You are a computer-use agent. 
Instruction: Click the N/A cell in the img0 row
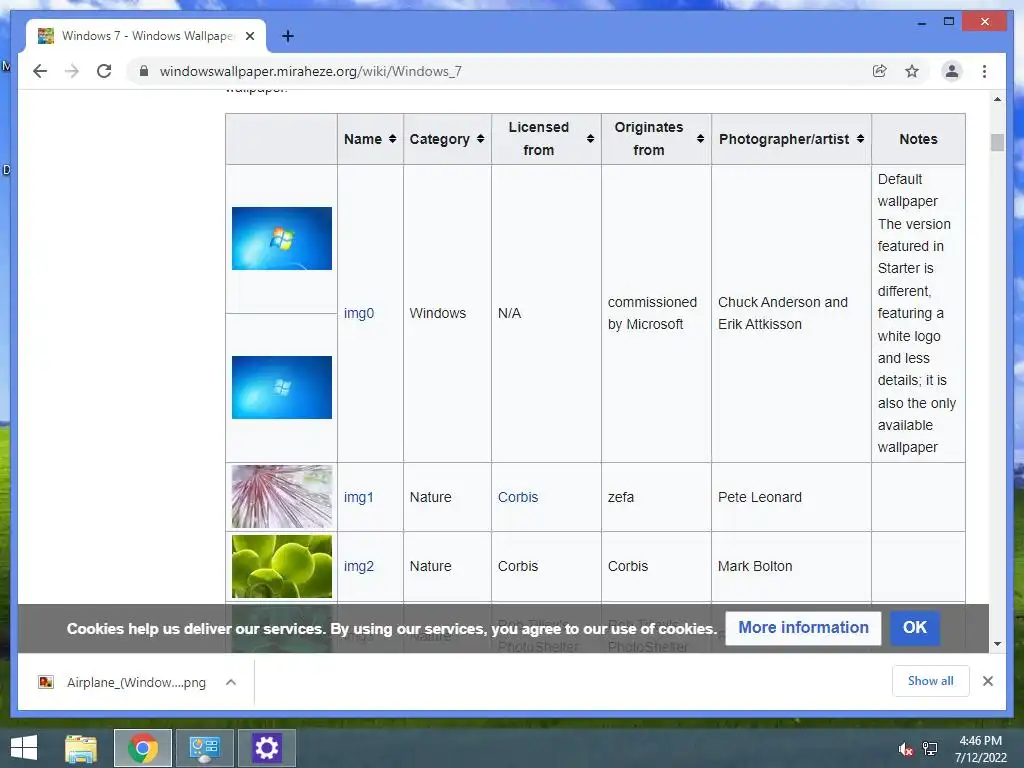tap(547, 313)
